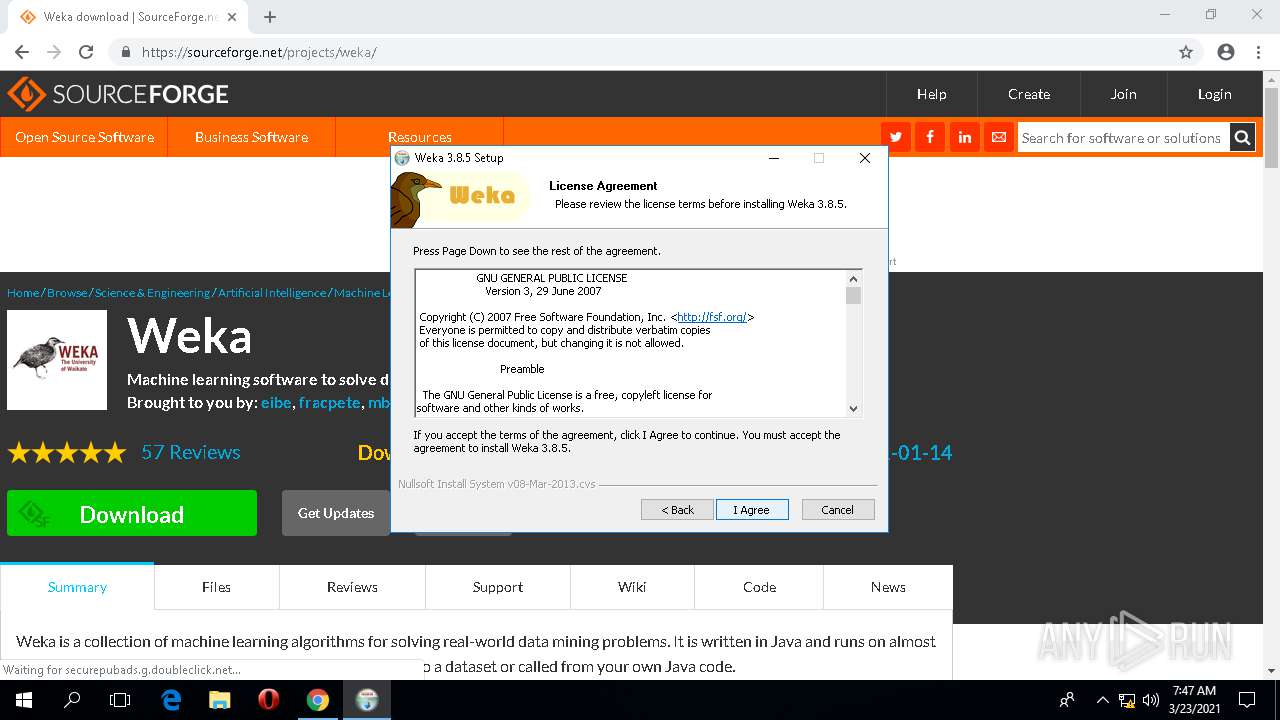Image resolution: width=1280 pixels, height=720 pixels.
Task: Switch to the Files tab
Action: pyautogui.click(x=216, y=587)
